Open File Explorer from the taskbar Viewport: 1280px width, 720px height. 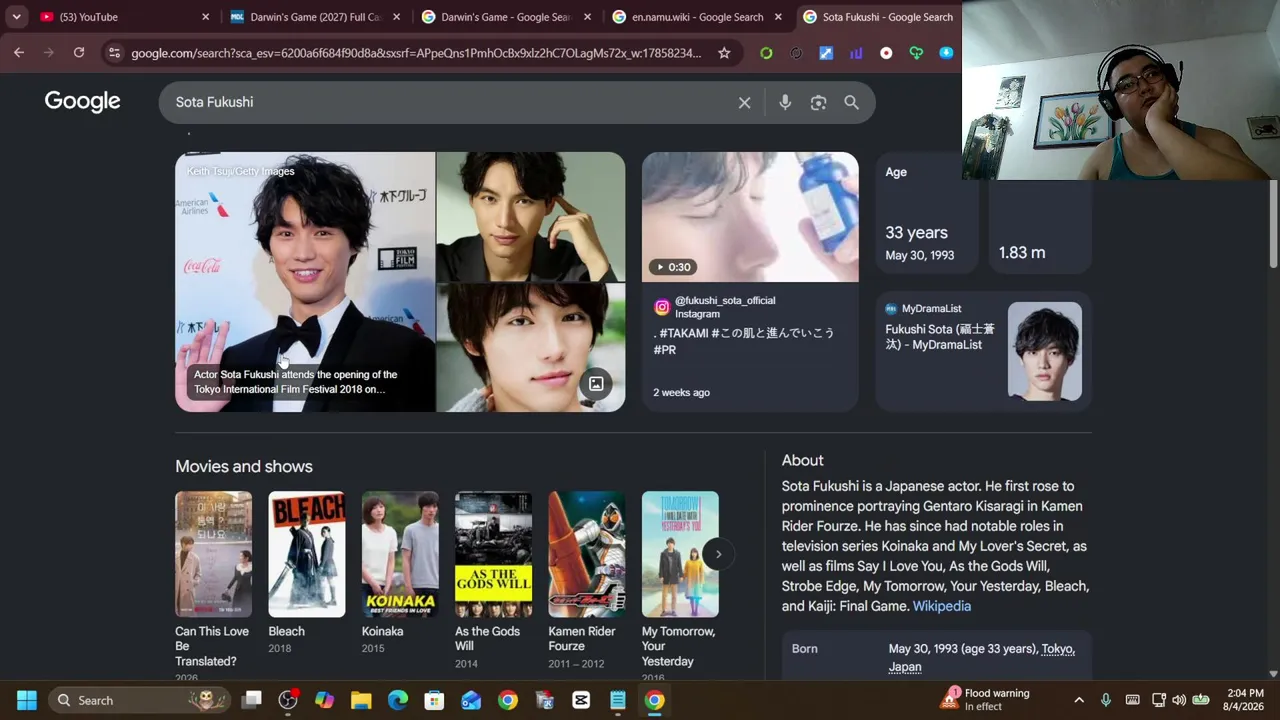tap(361, 700)
